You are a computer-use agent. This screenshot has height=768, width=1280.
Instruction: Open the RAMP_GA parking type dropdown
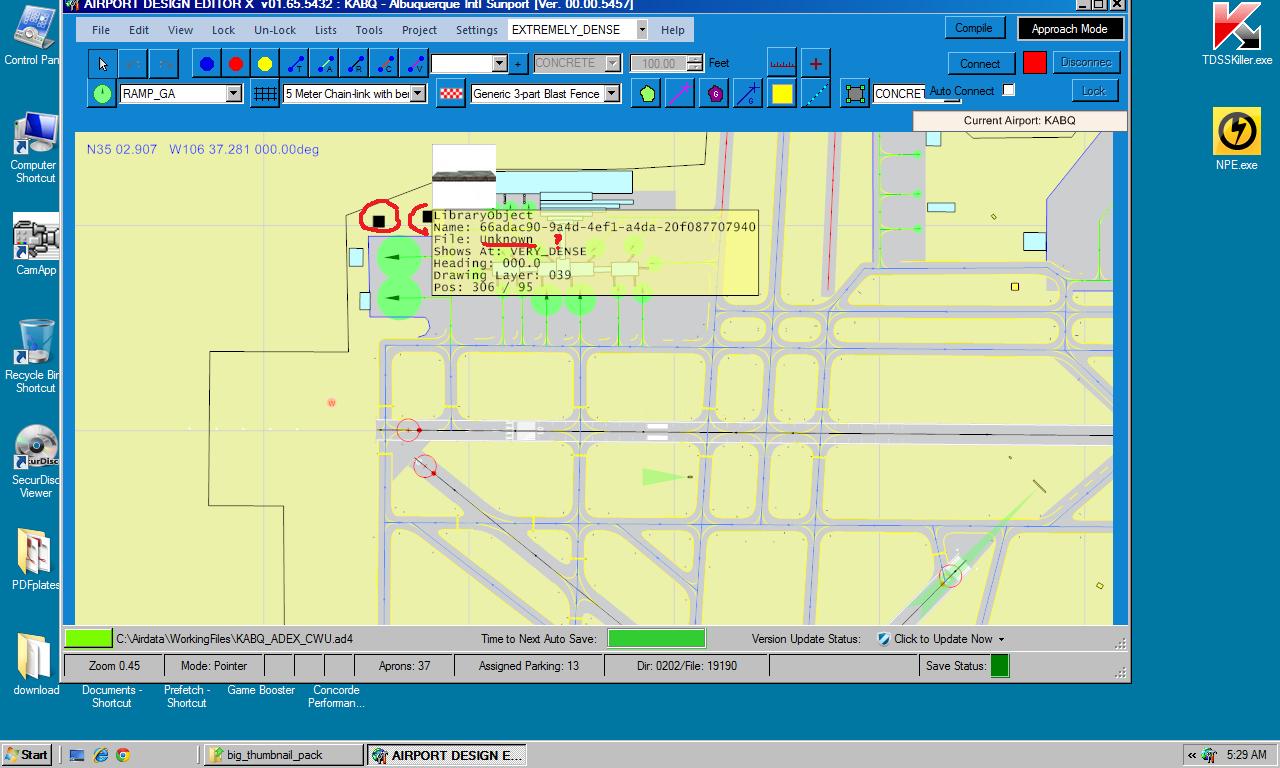click(233, 94)
